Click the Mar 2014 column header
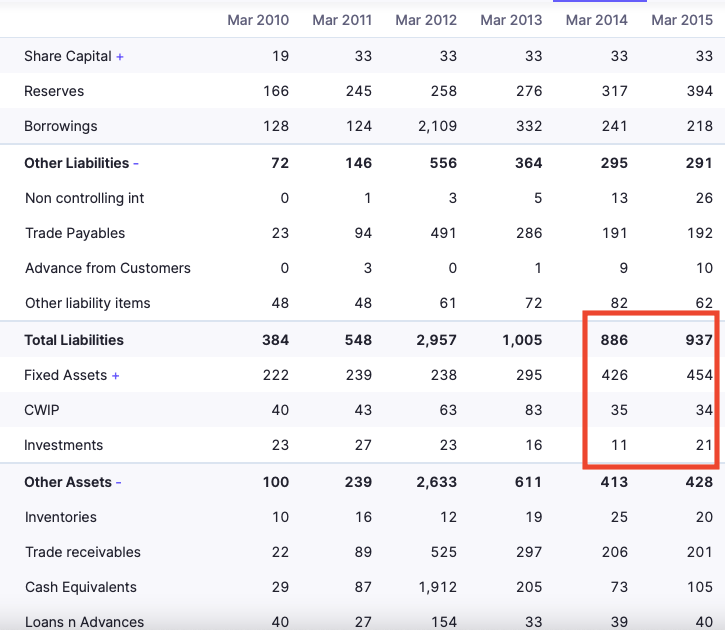 tap(596, 20)
